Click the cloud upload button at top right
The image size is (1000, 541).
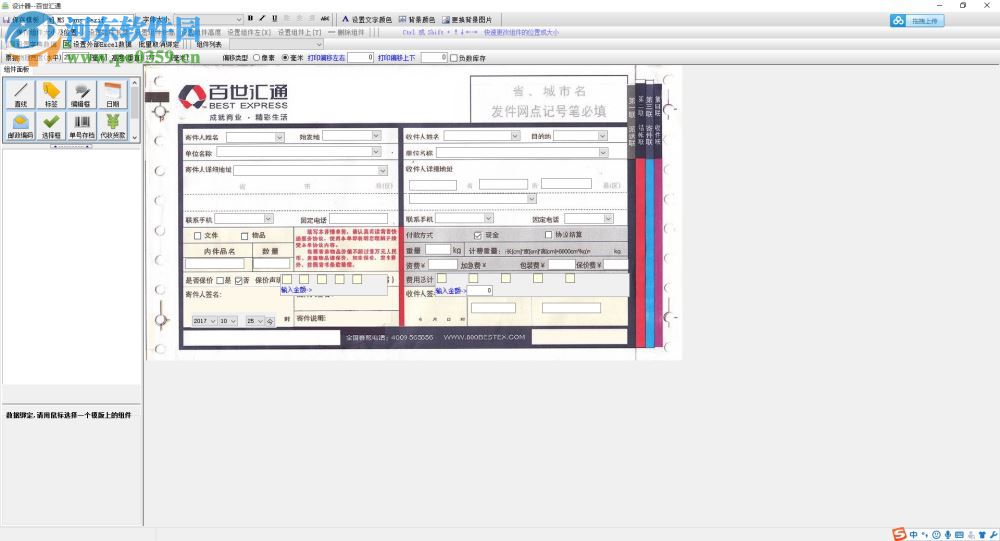pyautogui.click(x=917, y=20)
